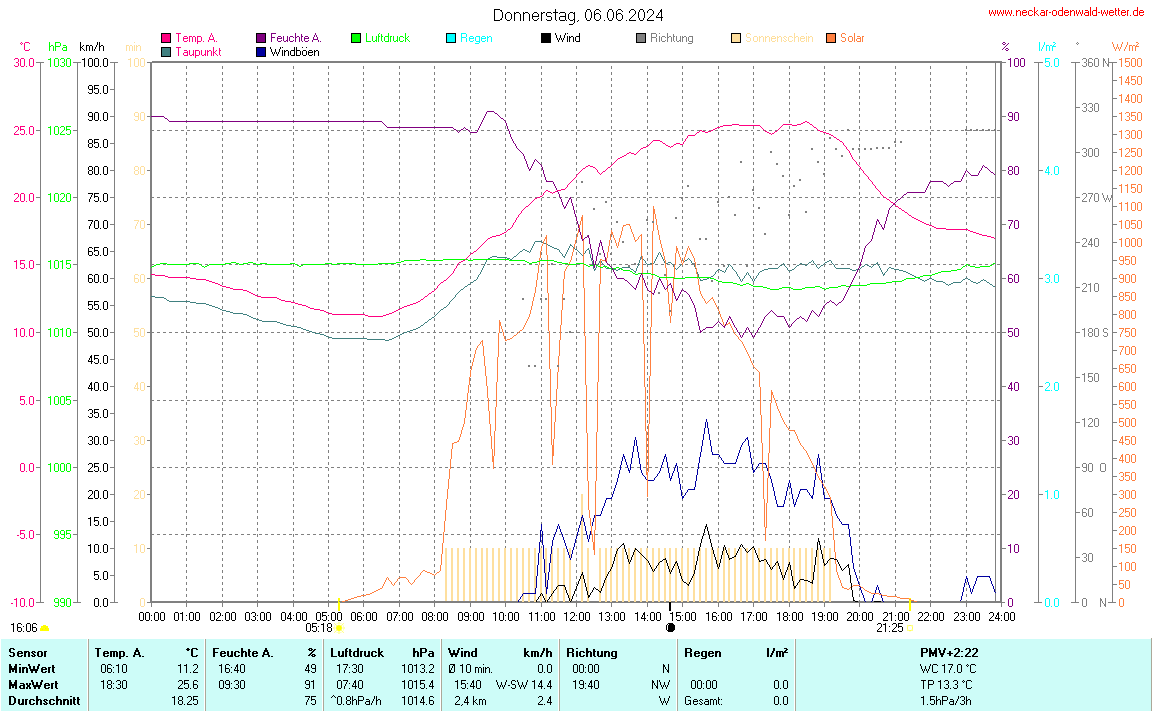The image size is (1152, 711).
Task: Click the blue Windböen legend swatch
Action: click(x=261, y=52)
